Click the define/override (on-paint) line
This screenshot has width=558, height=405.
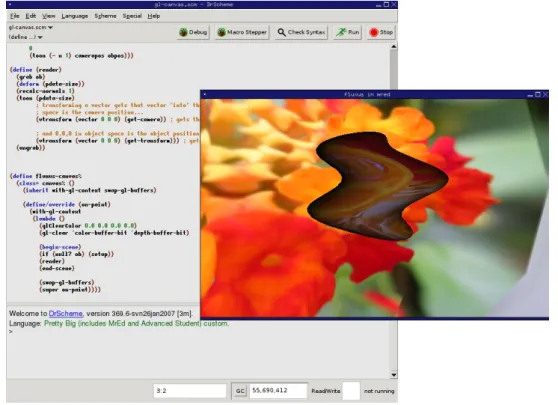click(x=67, y=205)
